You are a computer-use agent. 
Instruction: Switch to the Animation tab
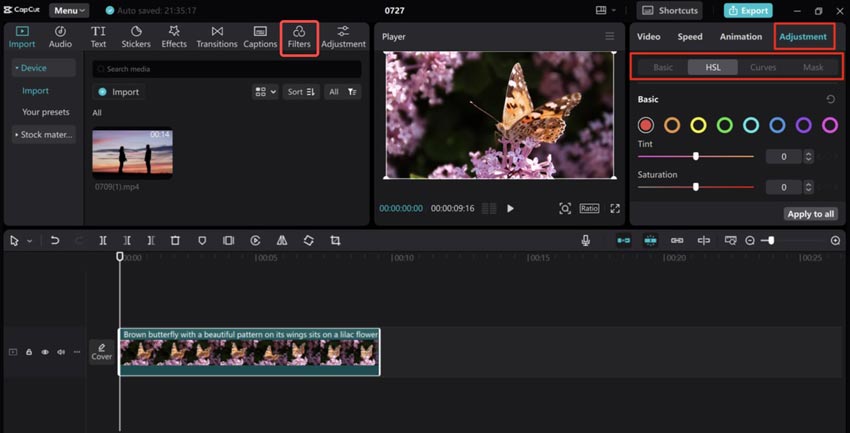[x=740, y=37]
